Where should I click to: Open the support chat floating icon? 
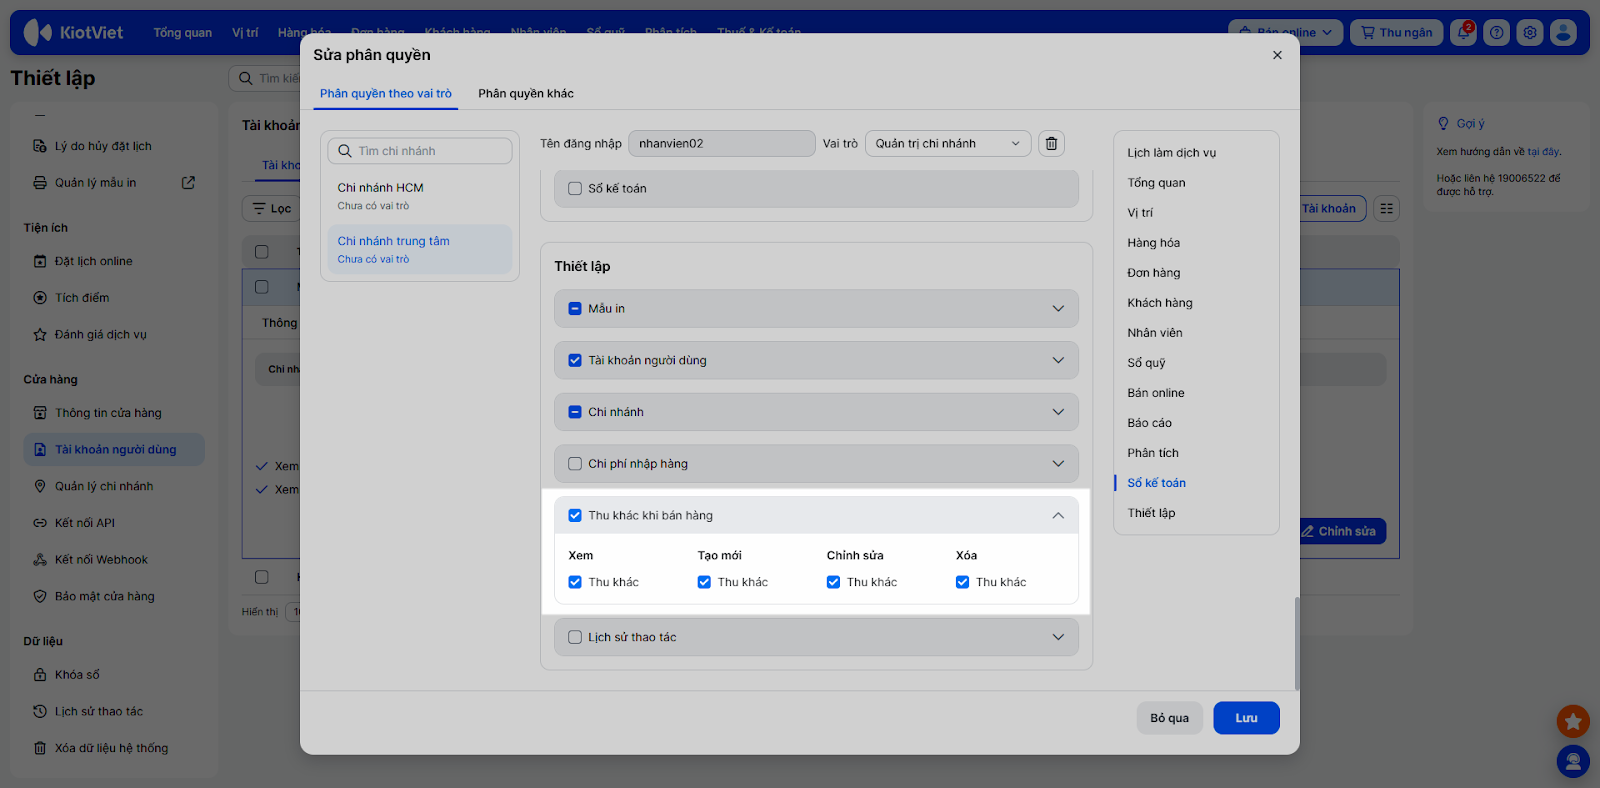tap(1573, 762)
